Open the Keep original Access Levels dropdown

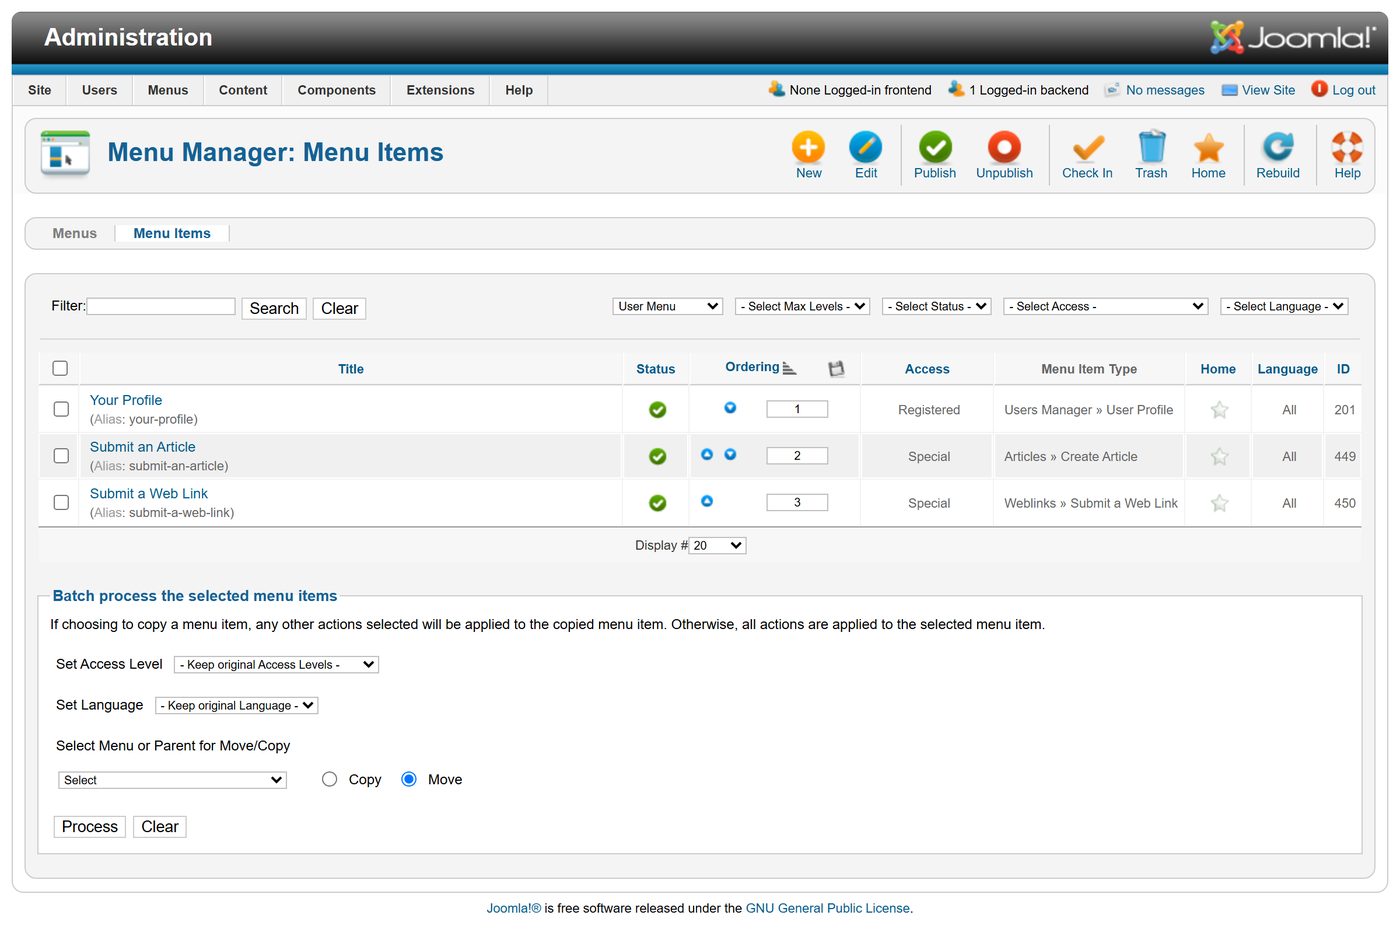point(276,665)
